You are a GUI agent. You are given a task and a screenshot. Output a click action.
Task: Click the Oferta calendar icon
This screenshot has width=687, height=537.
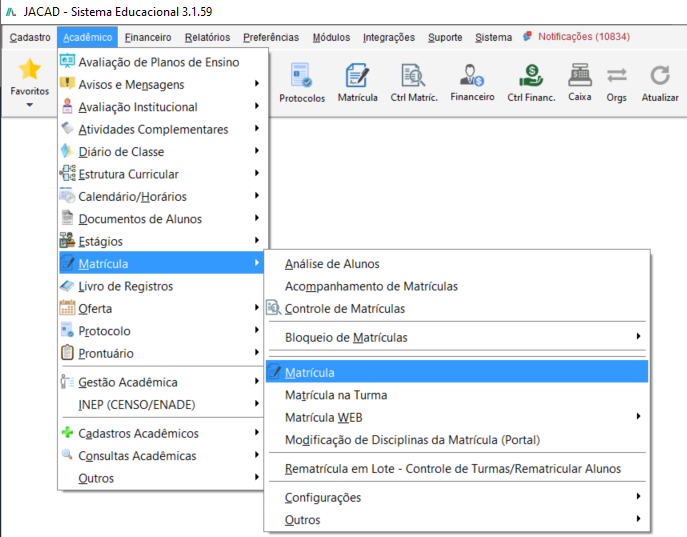coord(67,307)
